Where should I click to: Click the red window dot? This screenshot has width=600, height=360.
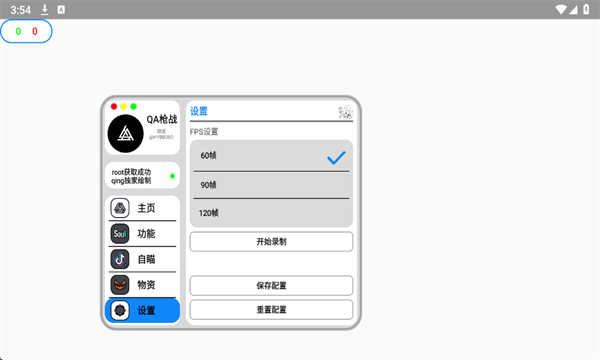[x=114, y=106]
